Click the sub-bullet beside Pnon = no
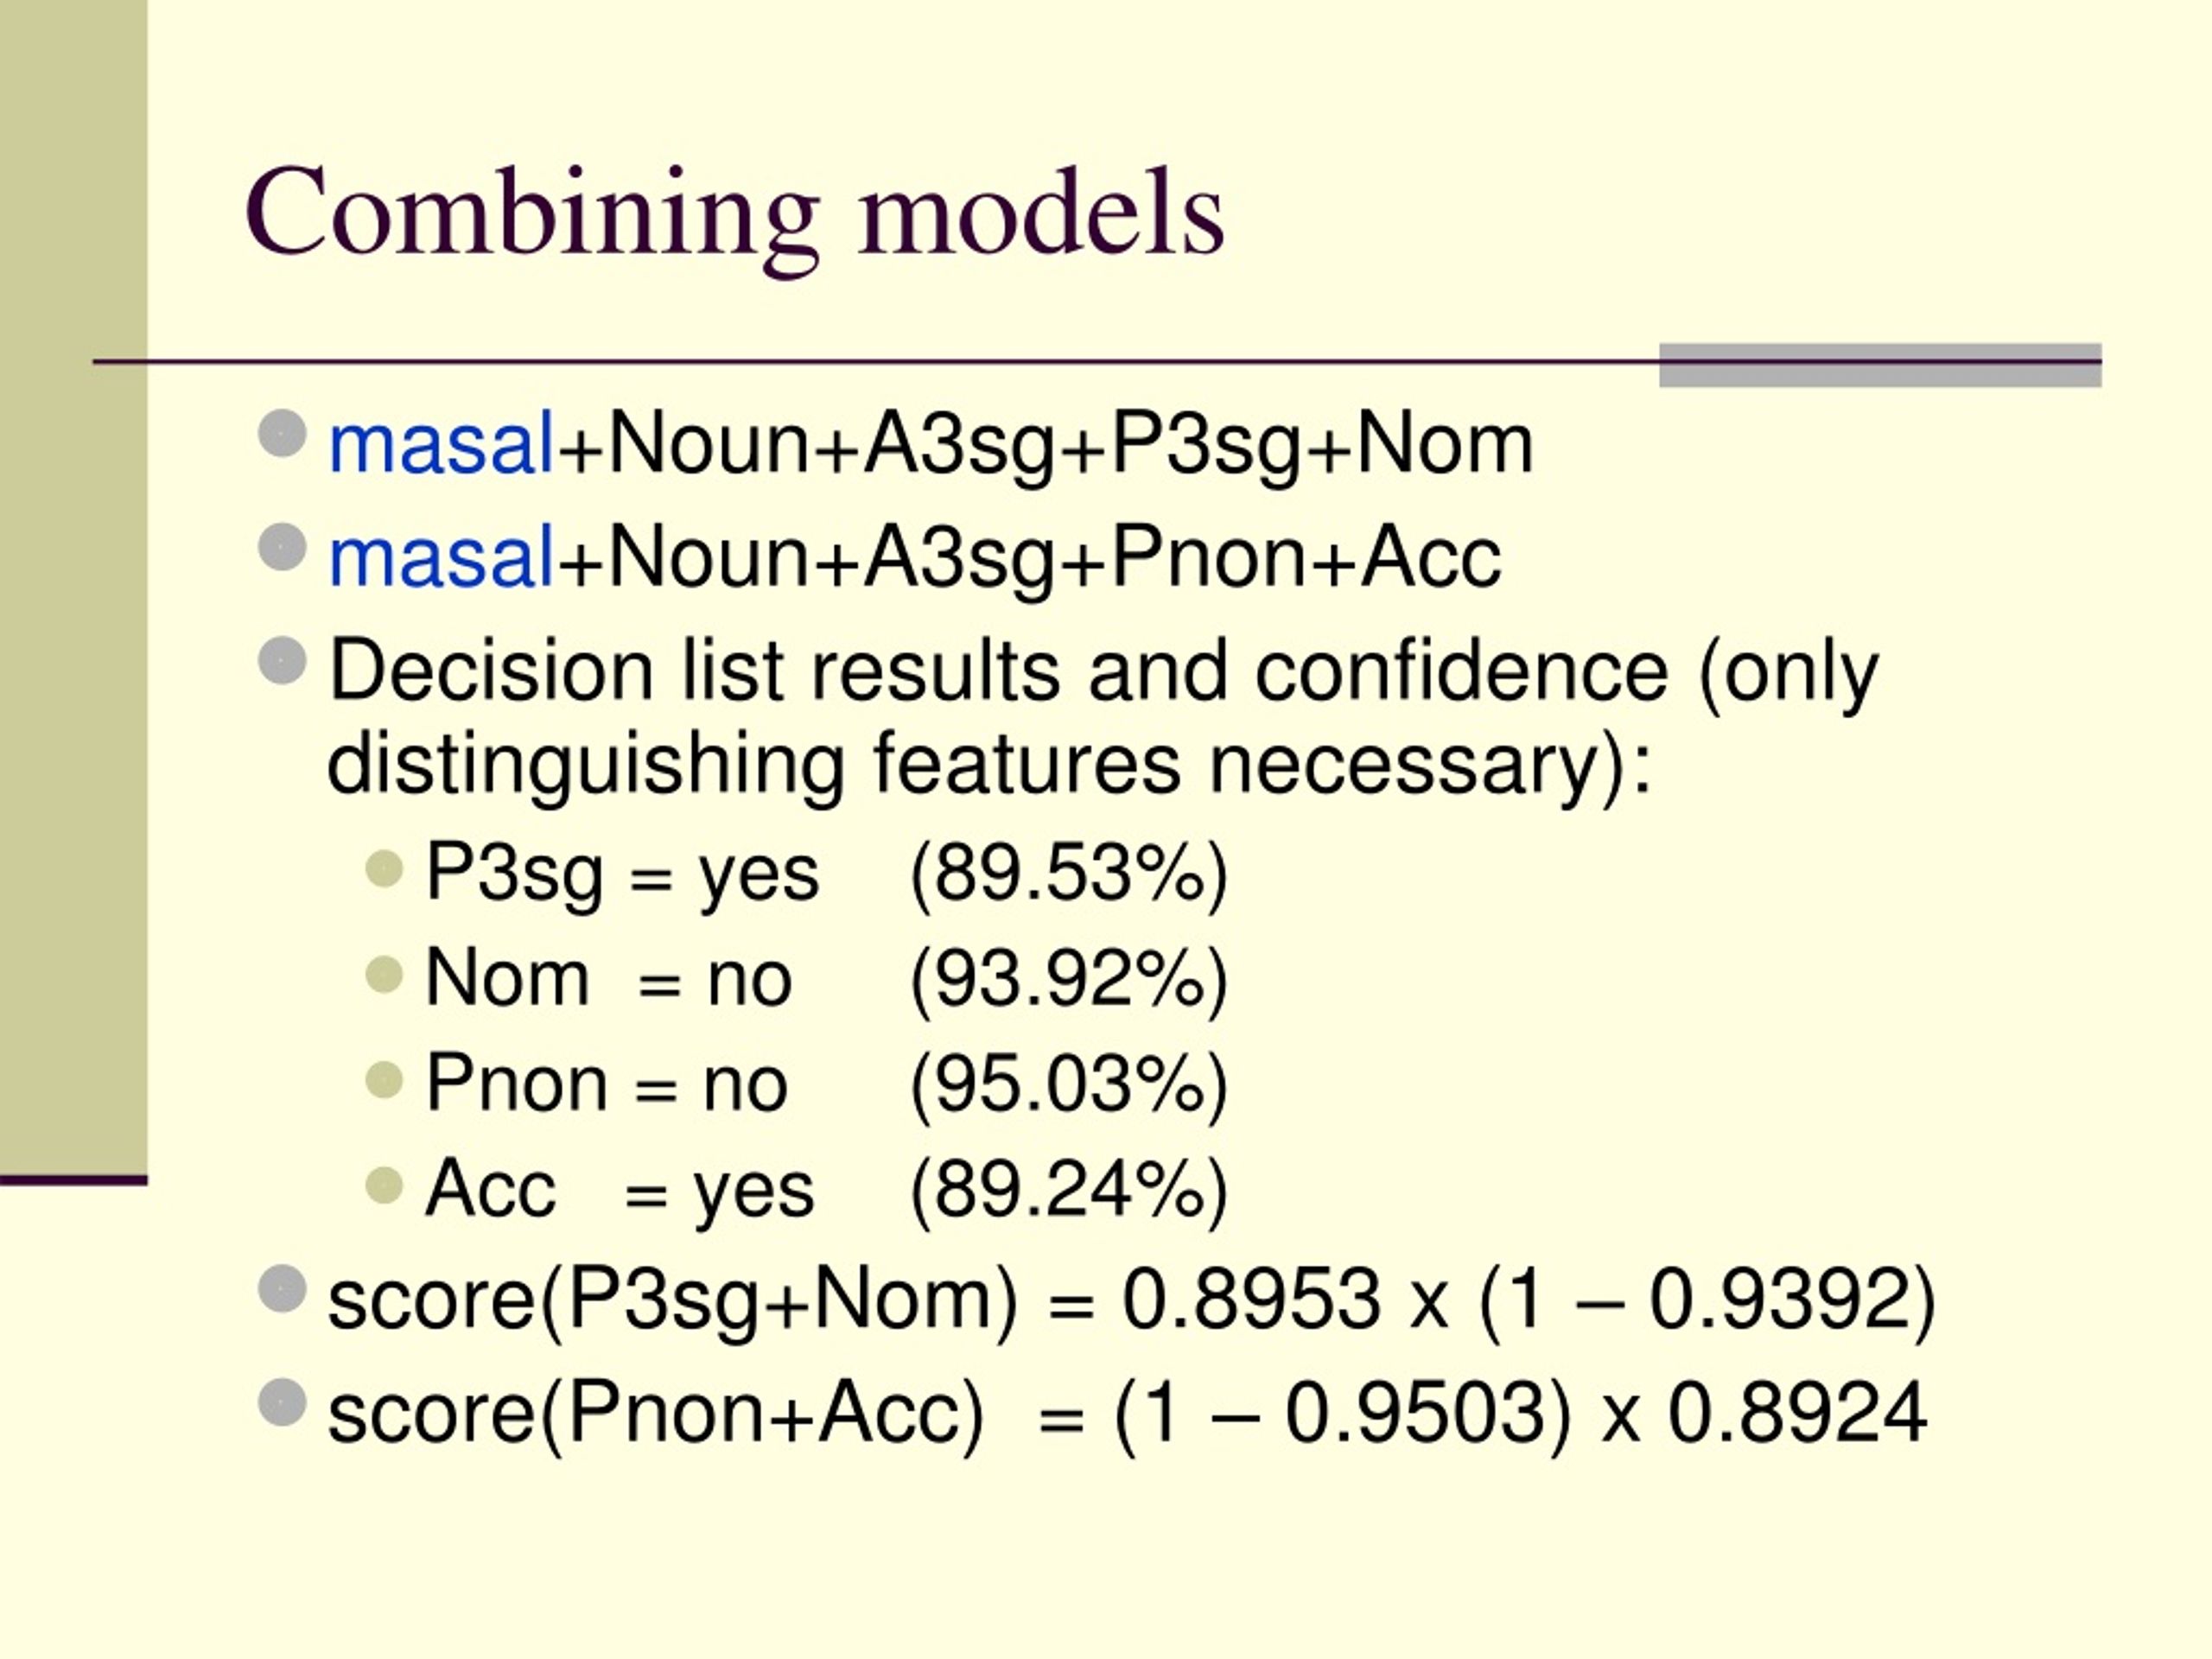 click(384, 1080)
